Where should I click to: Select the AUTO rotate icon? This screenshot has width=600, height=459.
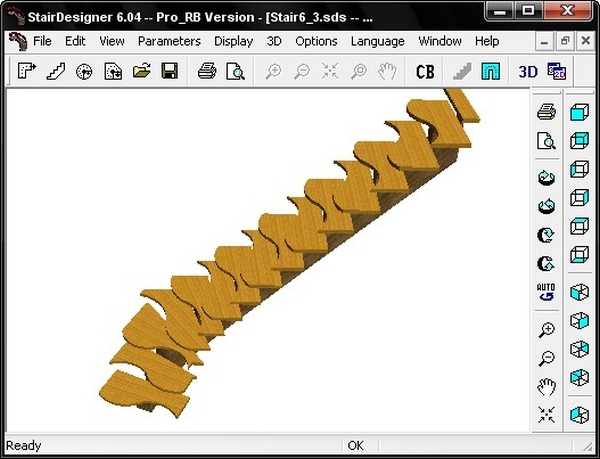(546, 293)
